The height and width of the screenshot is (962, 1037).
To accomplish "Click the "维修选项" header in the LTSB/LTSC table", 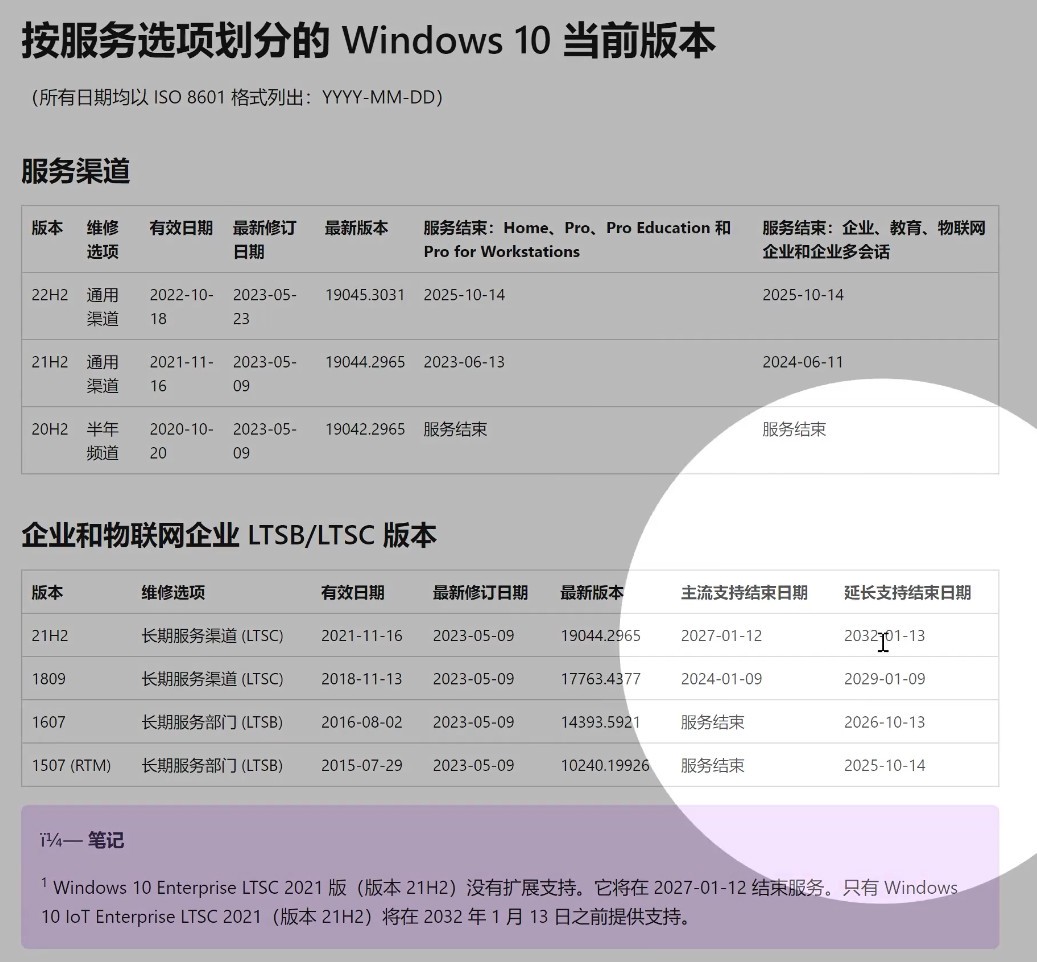I will pos(173,592).
